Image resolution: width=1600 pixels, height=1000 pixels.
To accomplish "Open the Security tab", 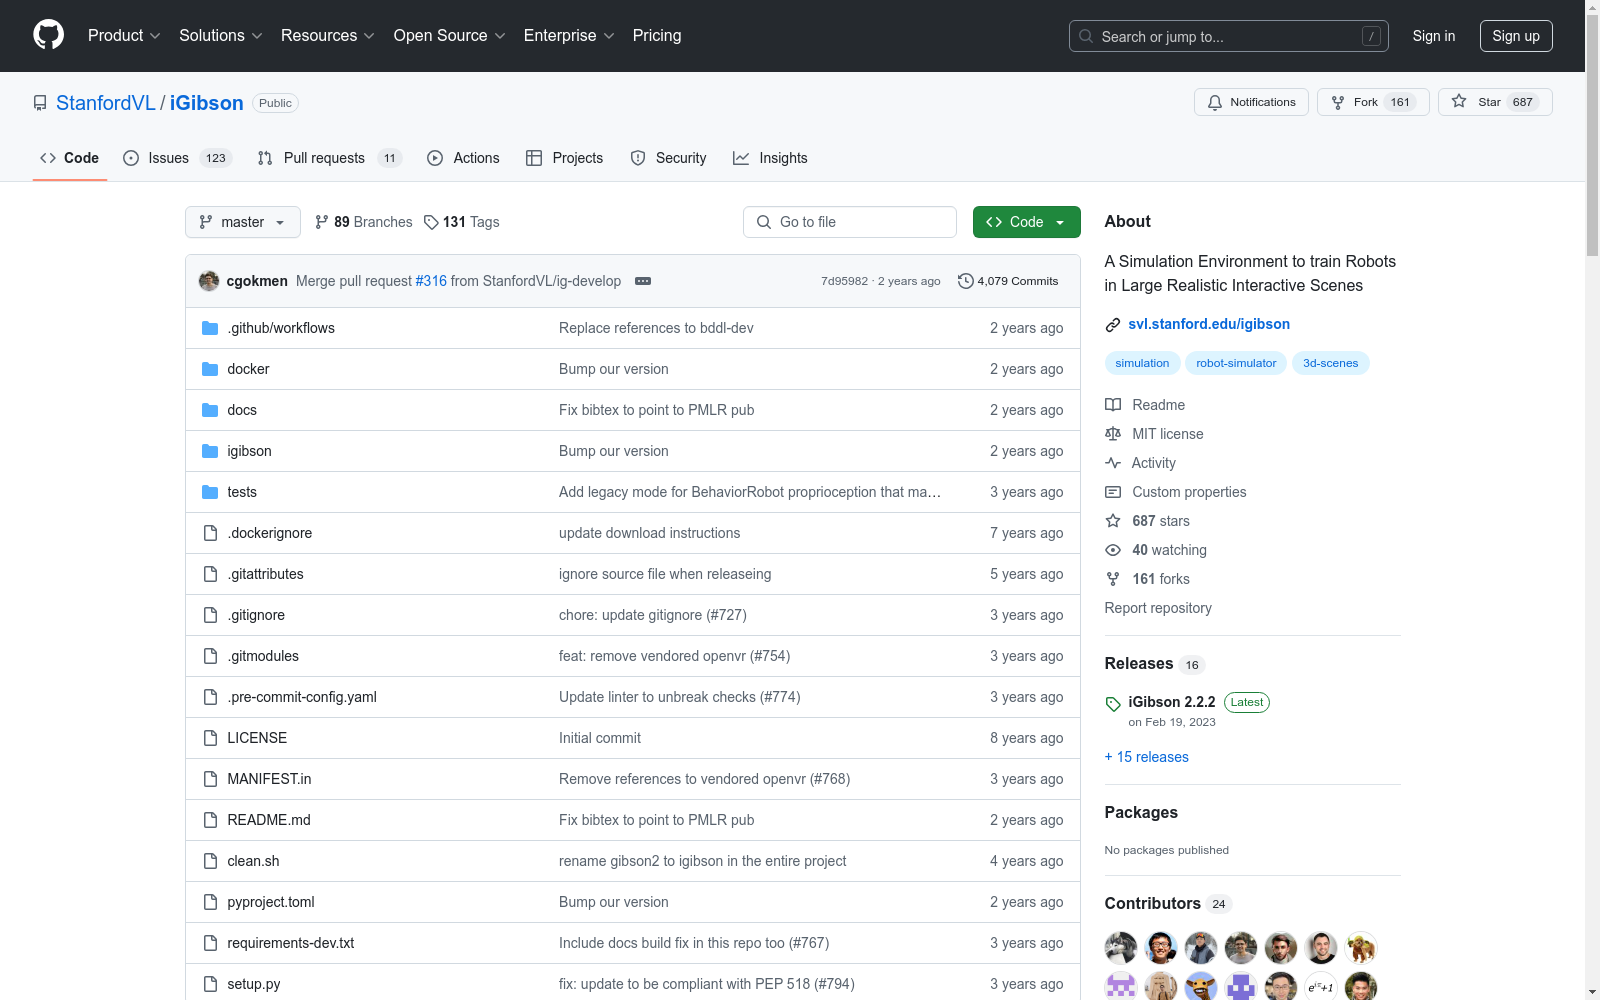I will [668, 158].
